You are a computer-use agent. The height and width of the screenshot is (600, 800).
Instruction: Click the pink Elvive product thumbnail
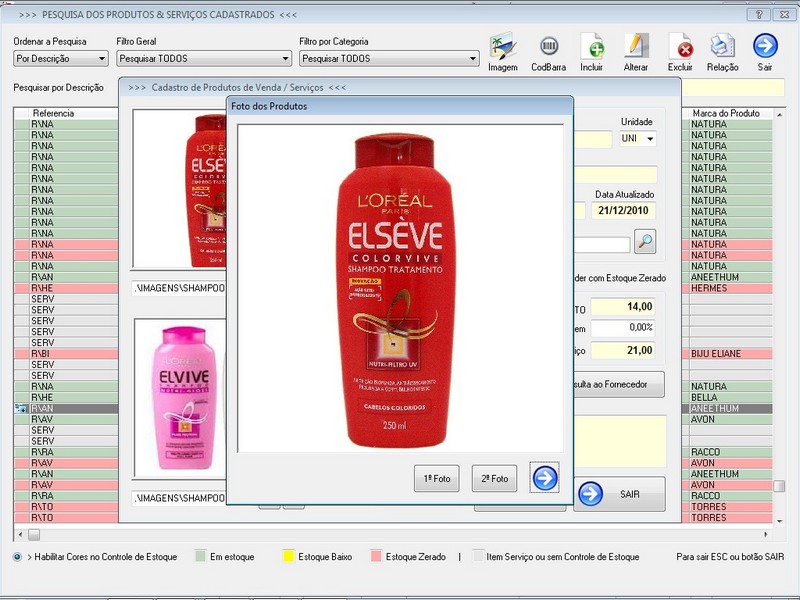tap(177, 395)
